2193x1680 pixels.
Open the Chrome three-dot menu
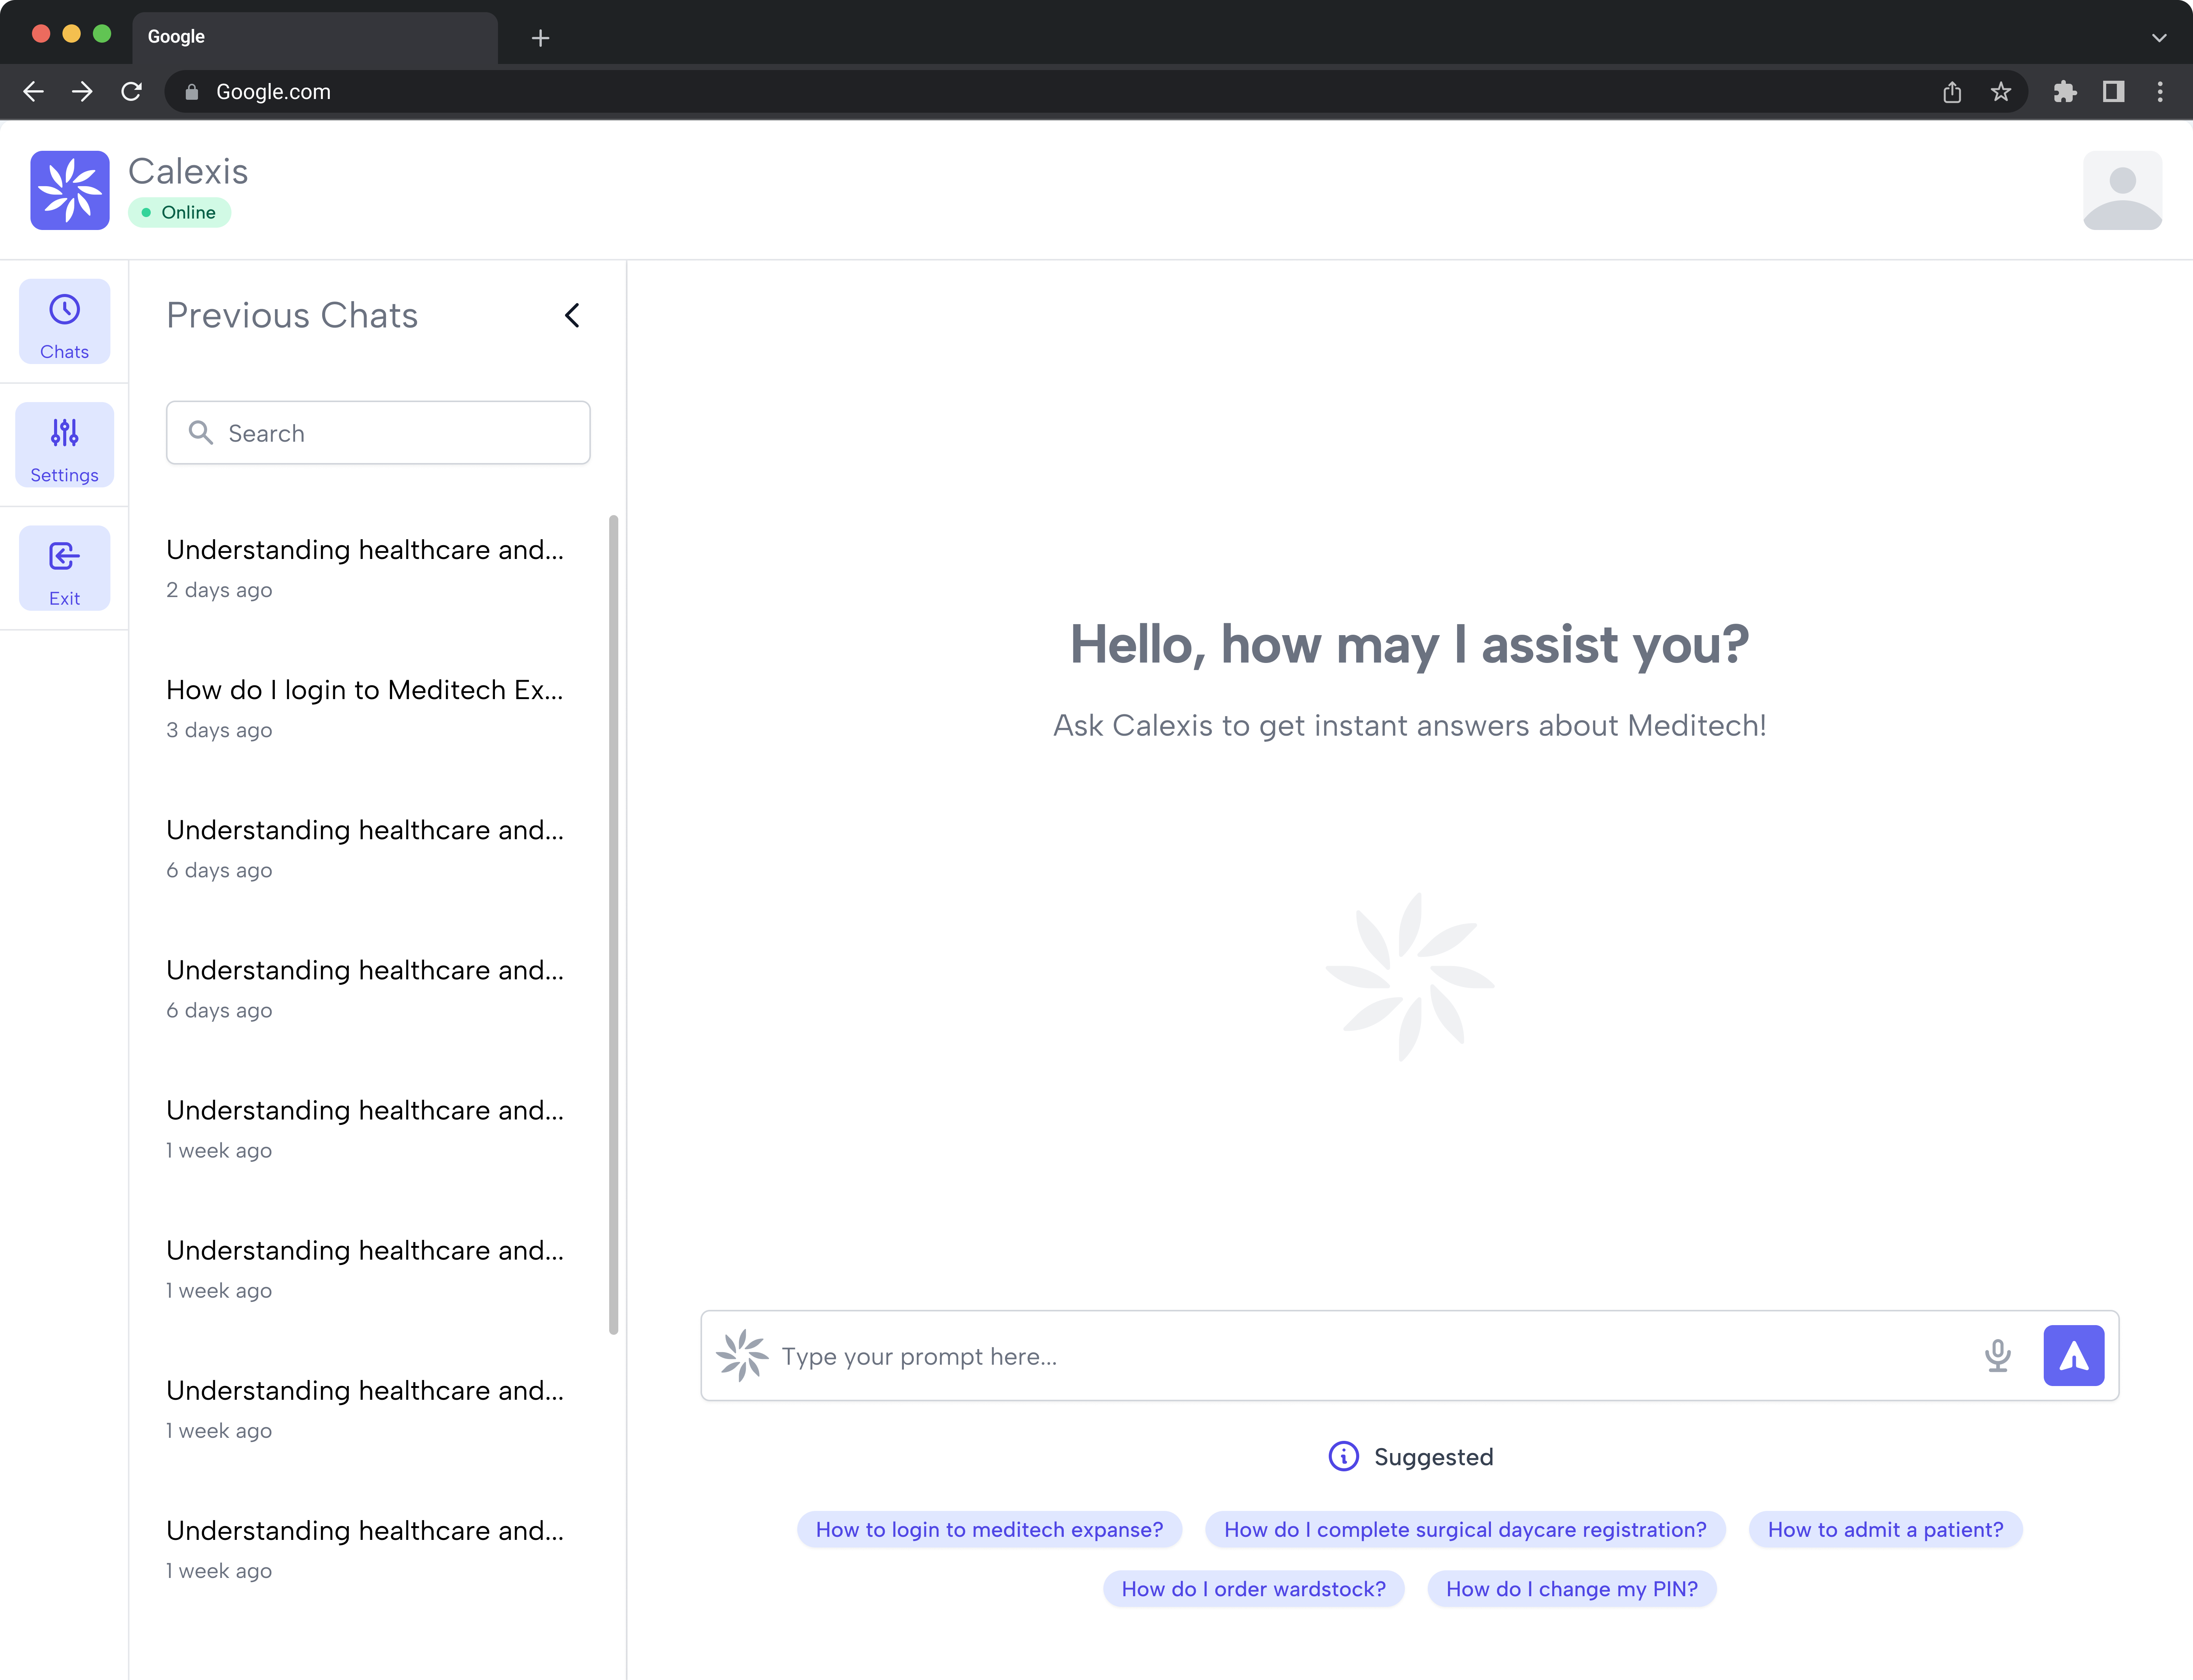coord(2159,91)
